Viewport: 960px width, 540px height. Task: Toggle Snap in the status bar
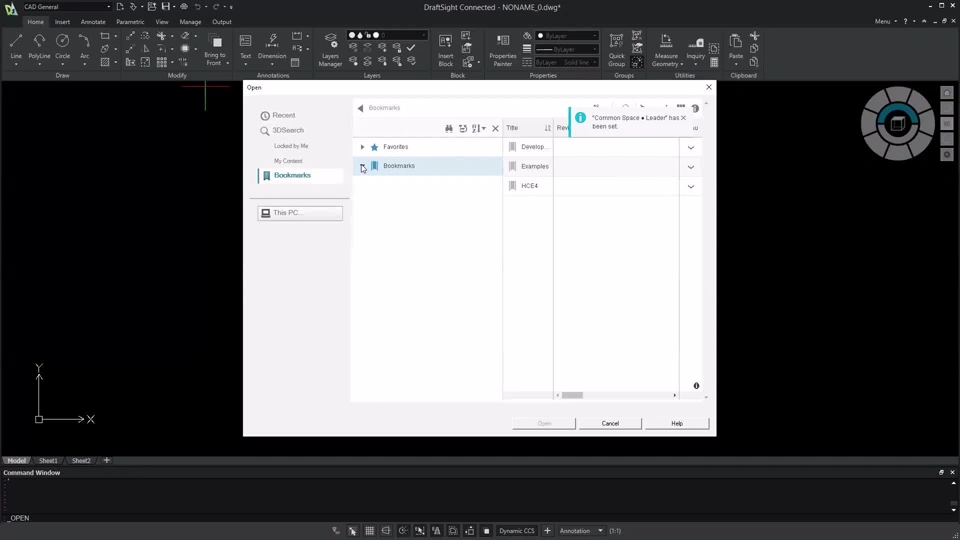coord(353,531)
